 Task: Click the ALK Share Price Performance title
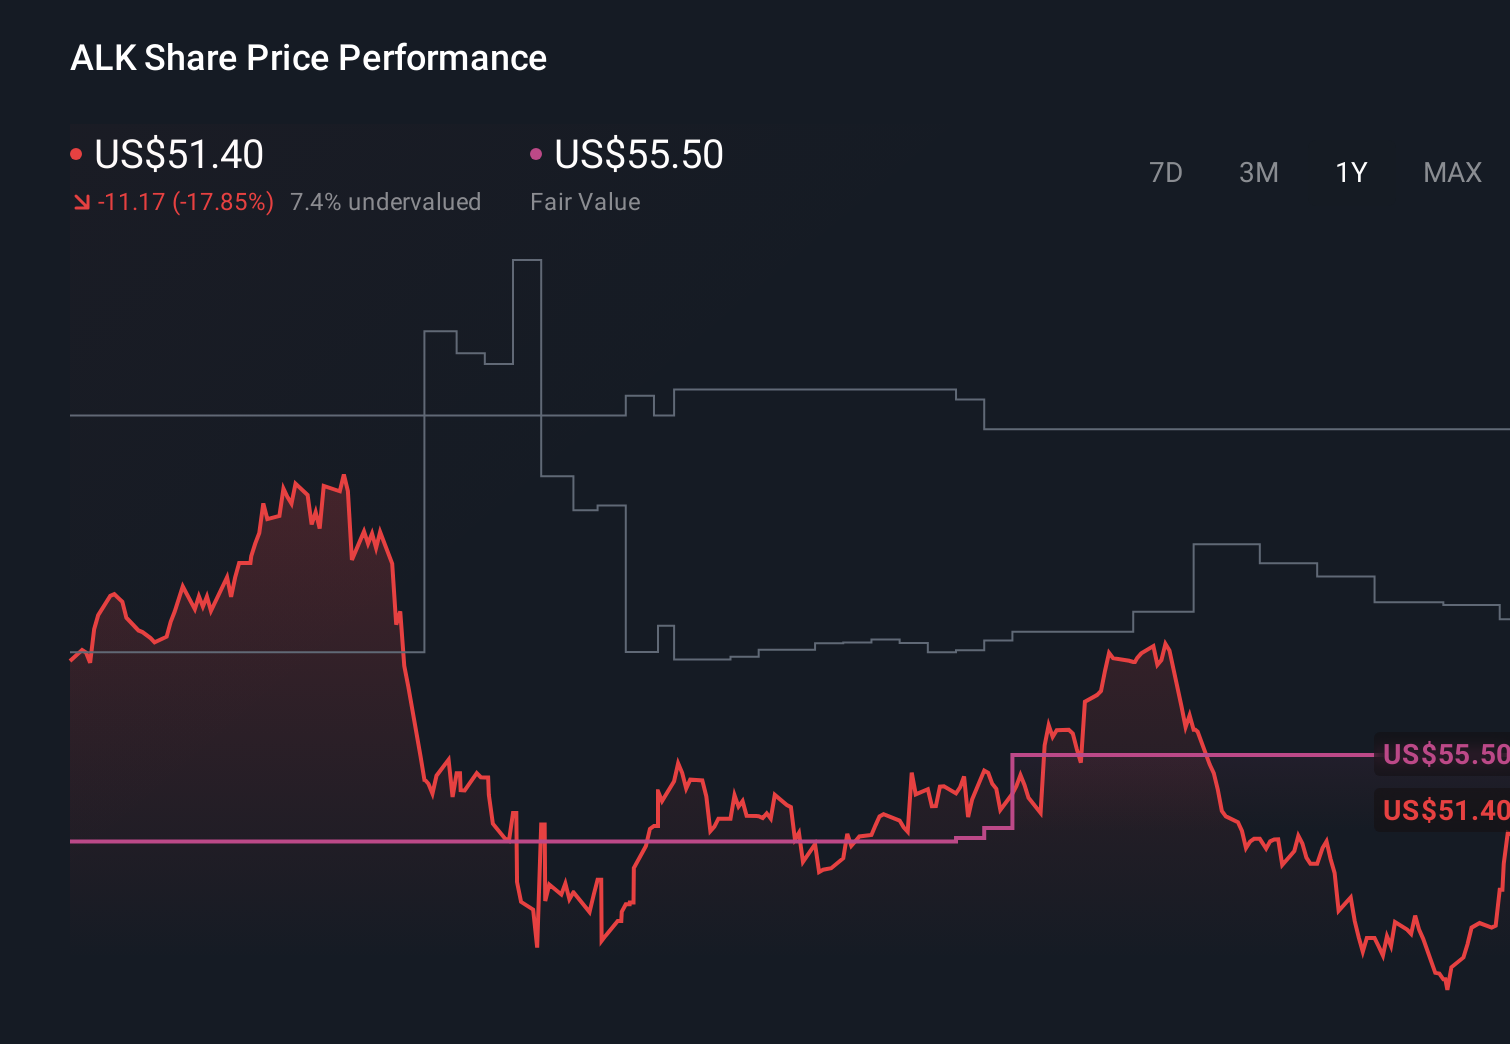(308, 58)
